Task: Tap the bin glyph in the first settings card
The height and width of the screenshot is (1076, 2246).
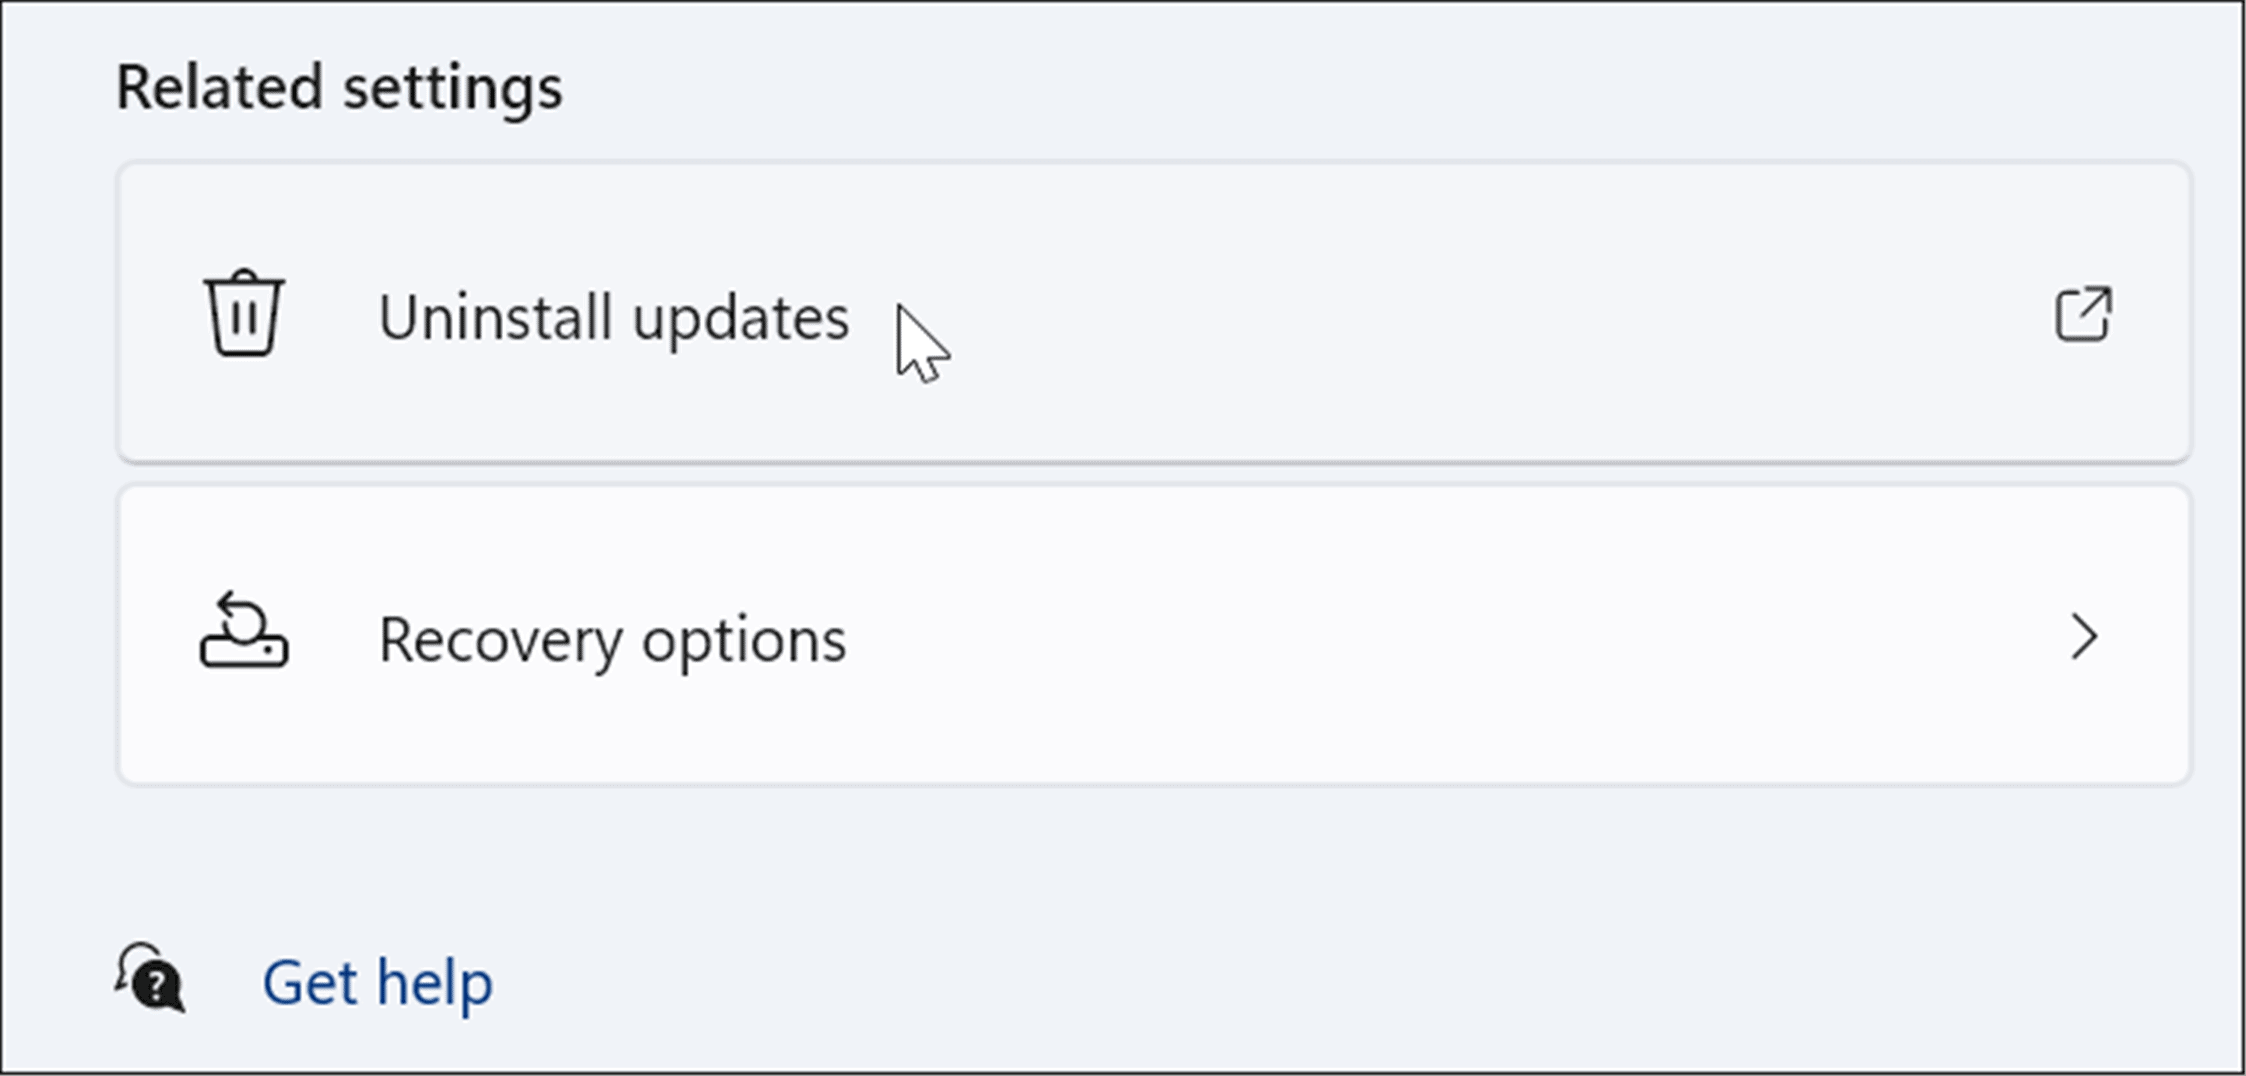Action: click(x=244, y=314)
